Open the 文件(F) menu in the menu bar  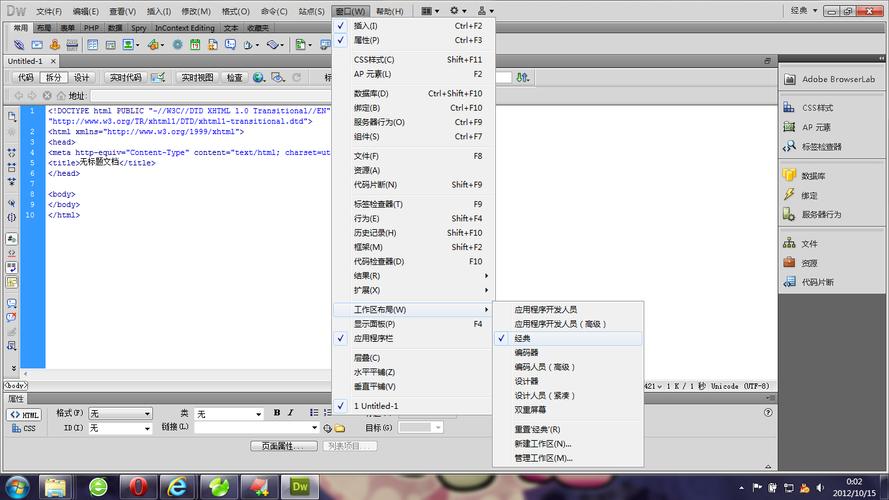[49, 11]
